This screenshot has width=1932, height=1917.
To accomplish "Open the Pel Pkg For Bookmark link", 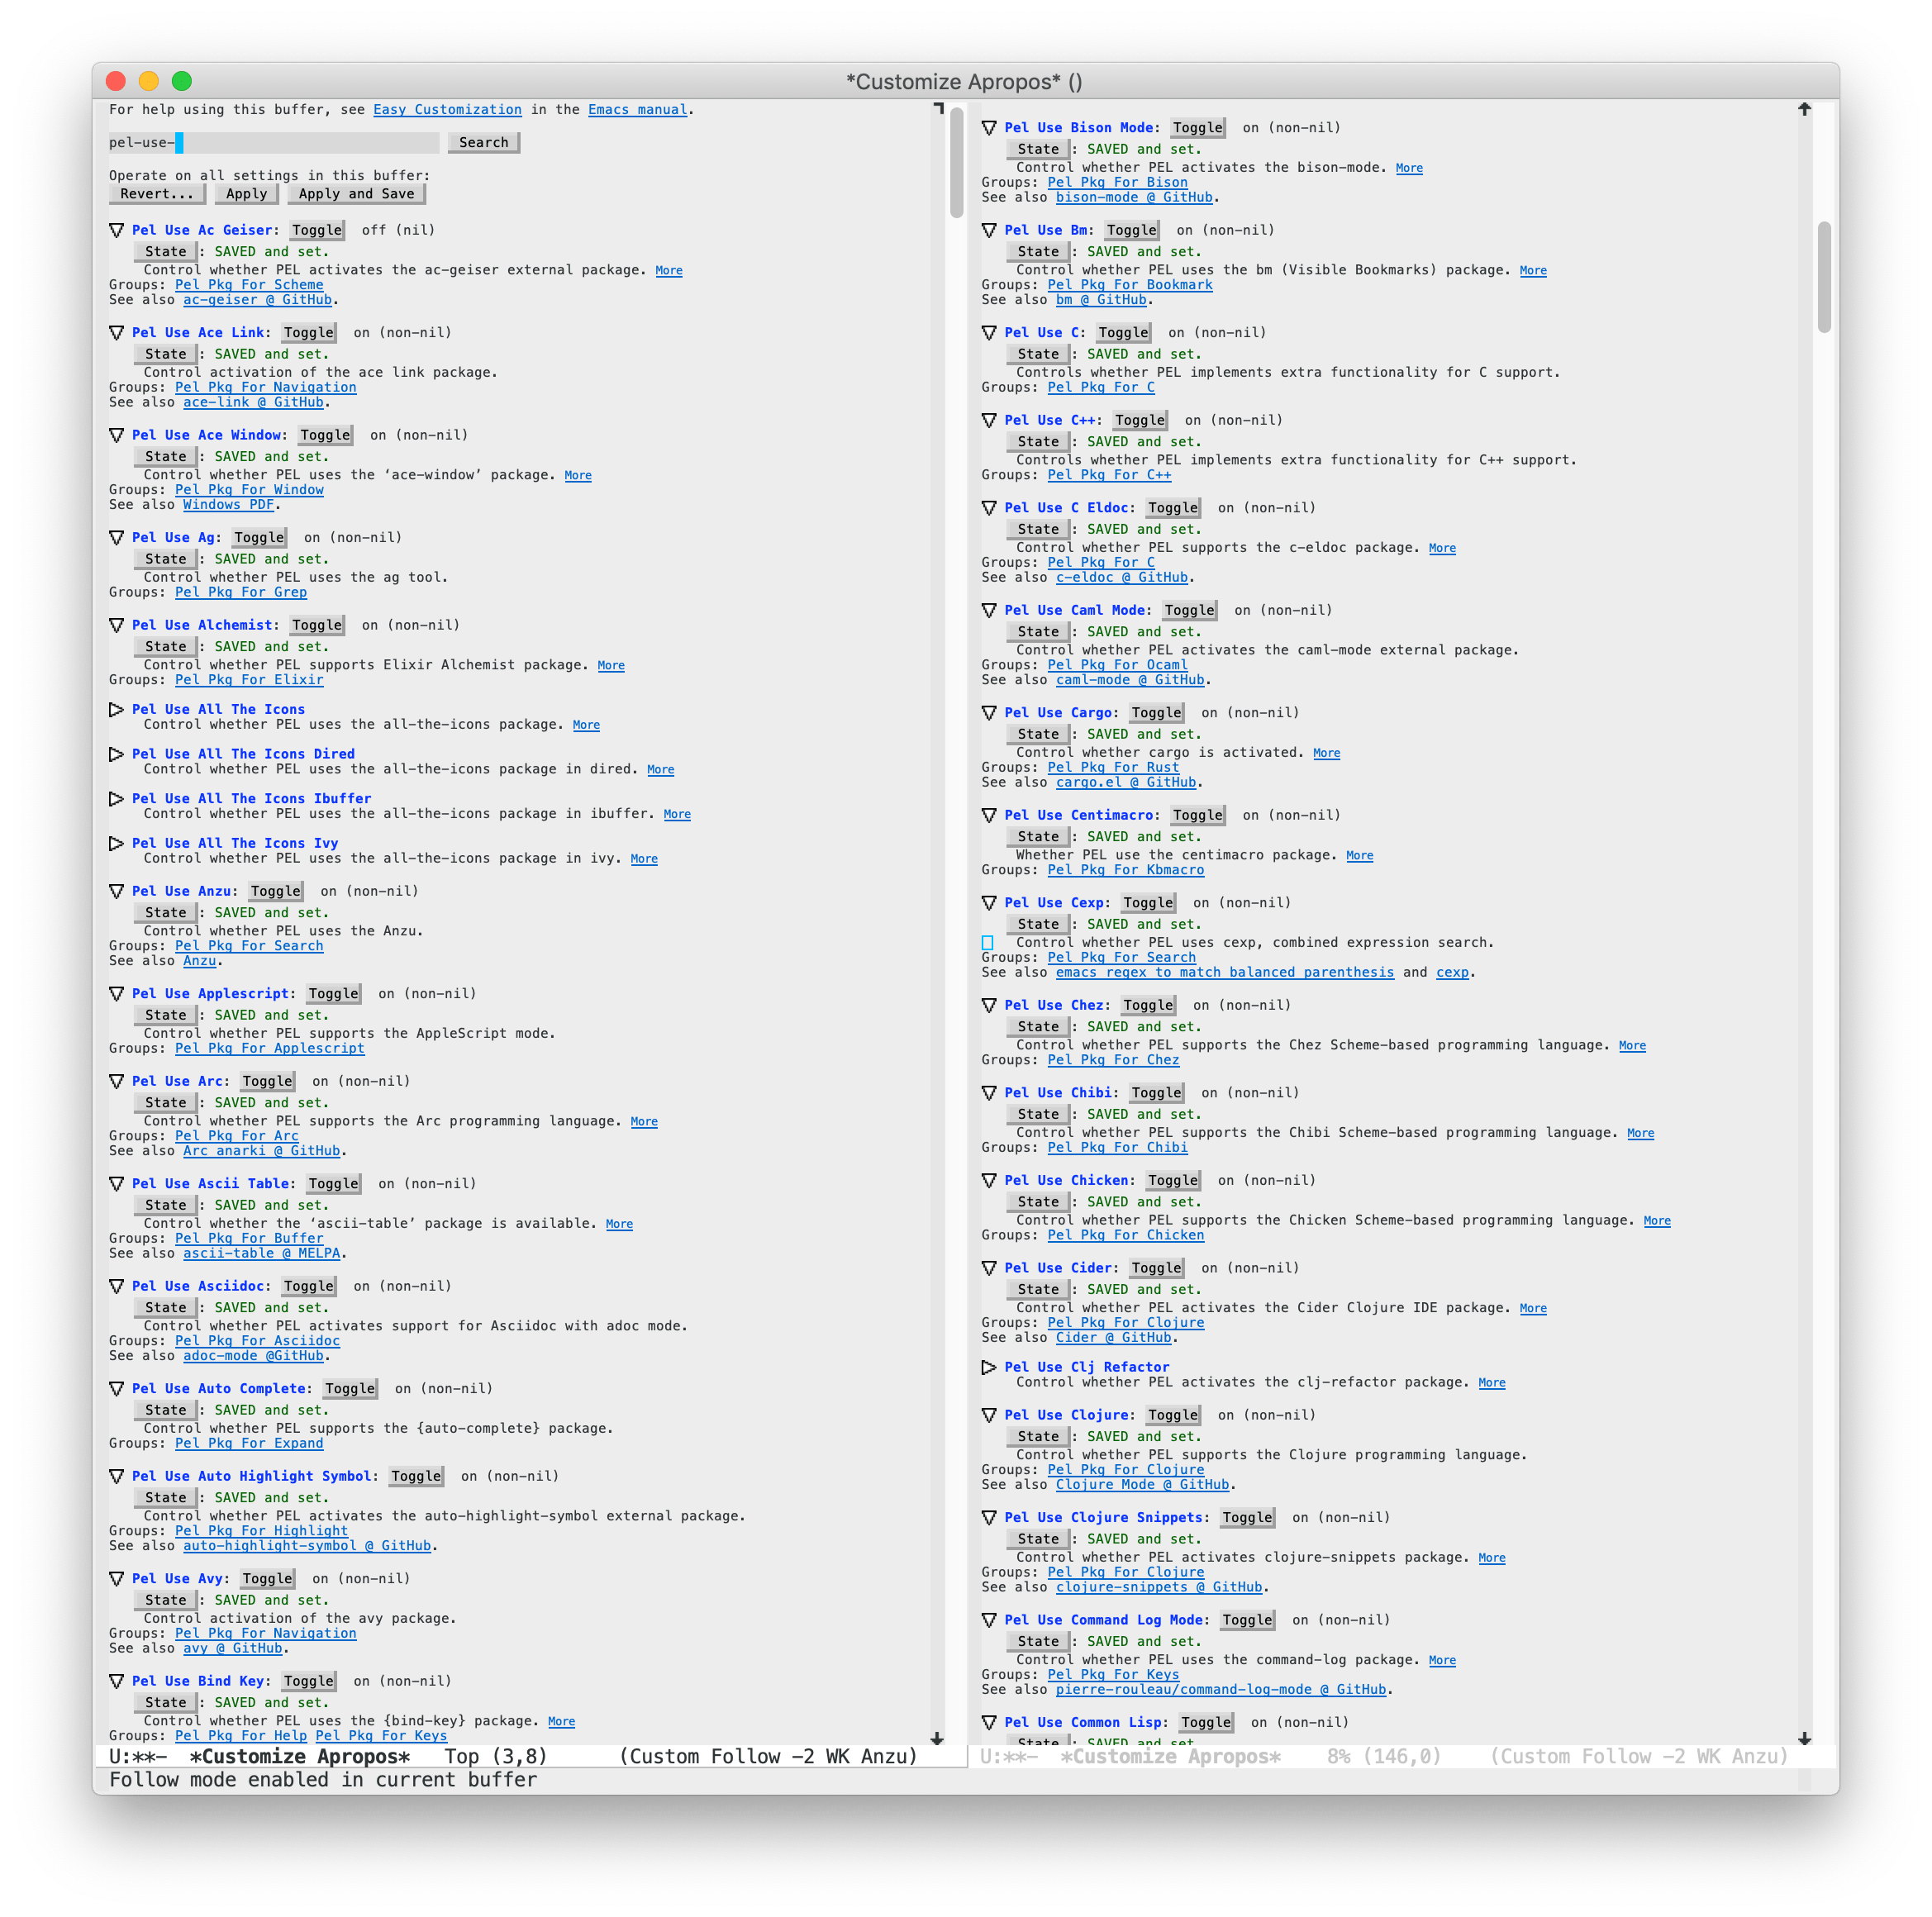I will tap(1130, 285).
